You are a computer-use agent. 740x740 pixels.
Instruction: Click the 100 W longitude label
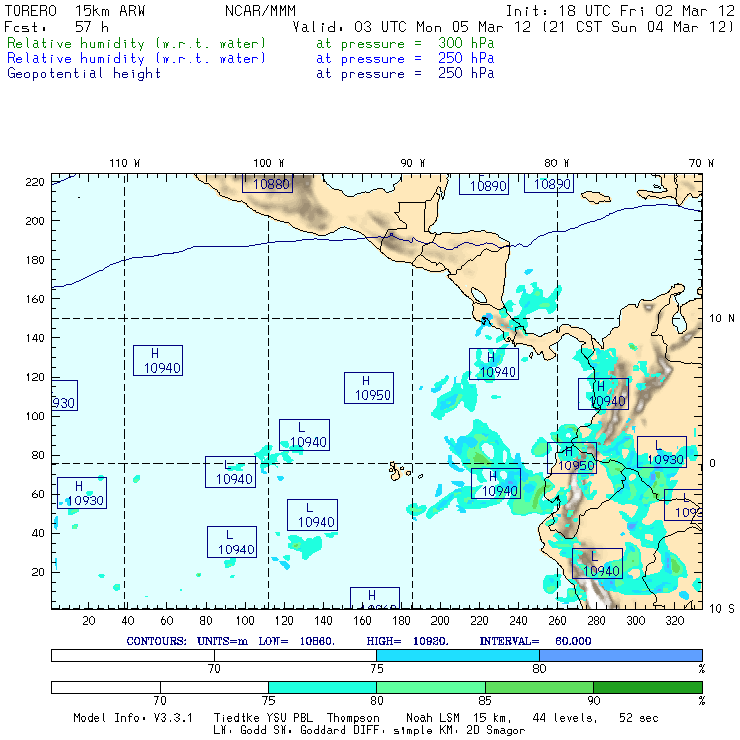pos(268,162)
